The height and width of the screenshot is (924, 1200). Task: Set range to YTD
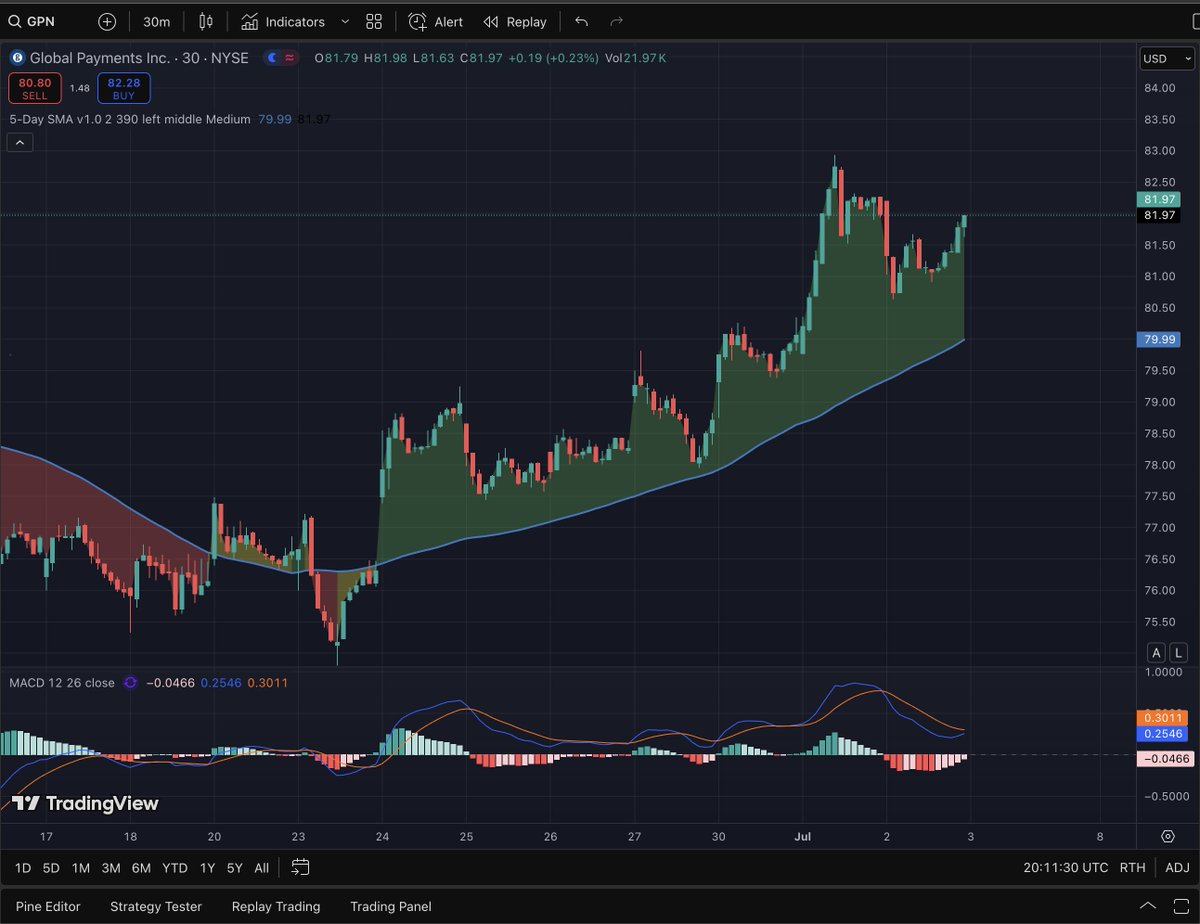[175, 867]
